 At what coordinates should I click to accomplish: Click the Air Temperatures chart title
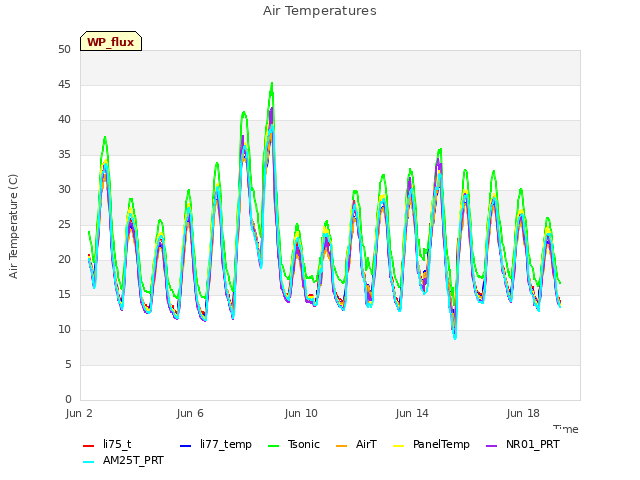pos(320,11)
